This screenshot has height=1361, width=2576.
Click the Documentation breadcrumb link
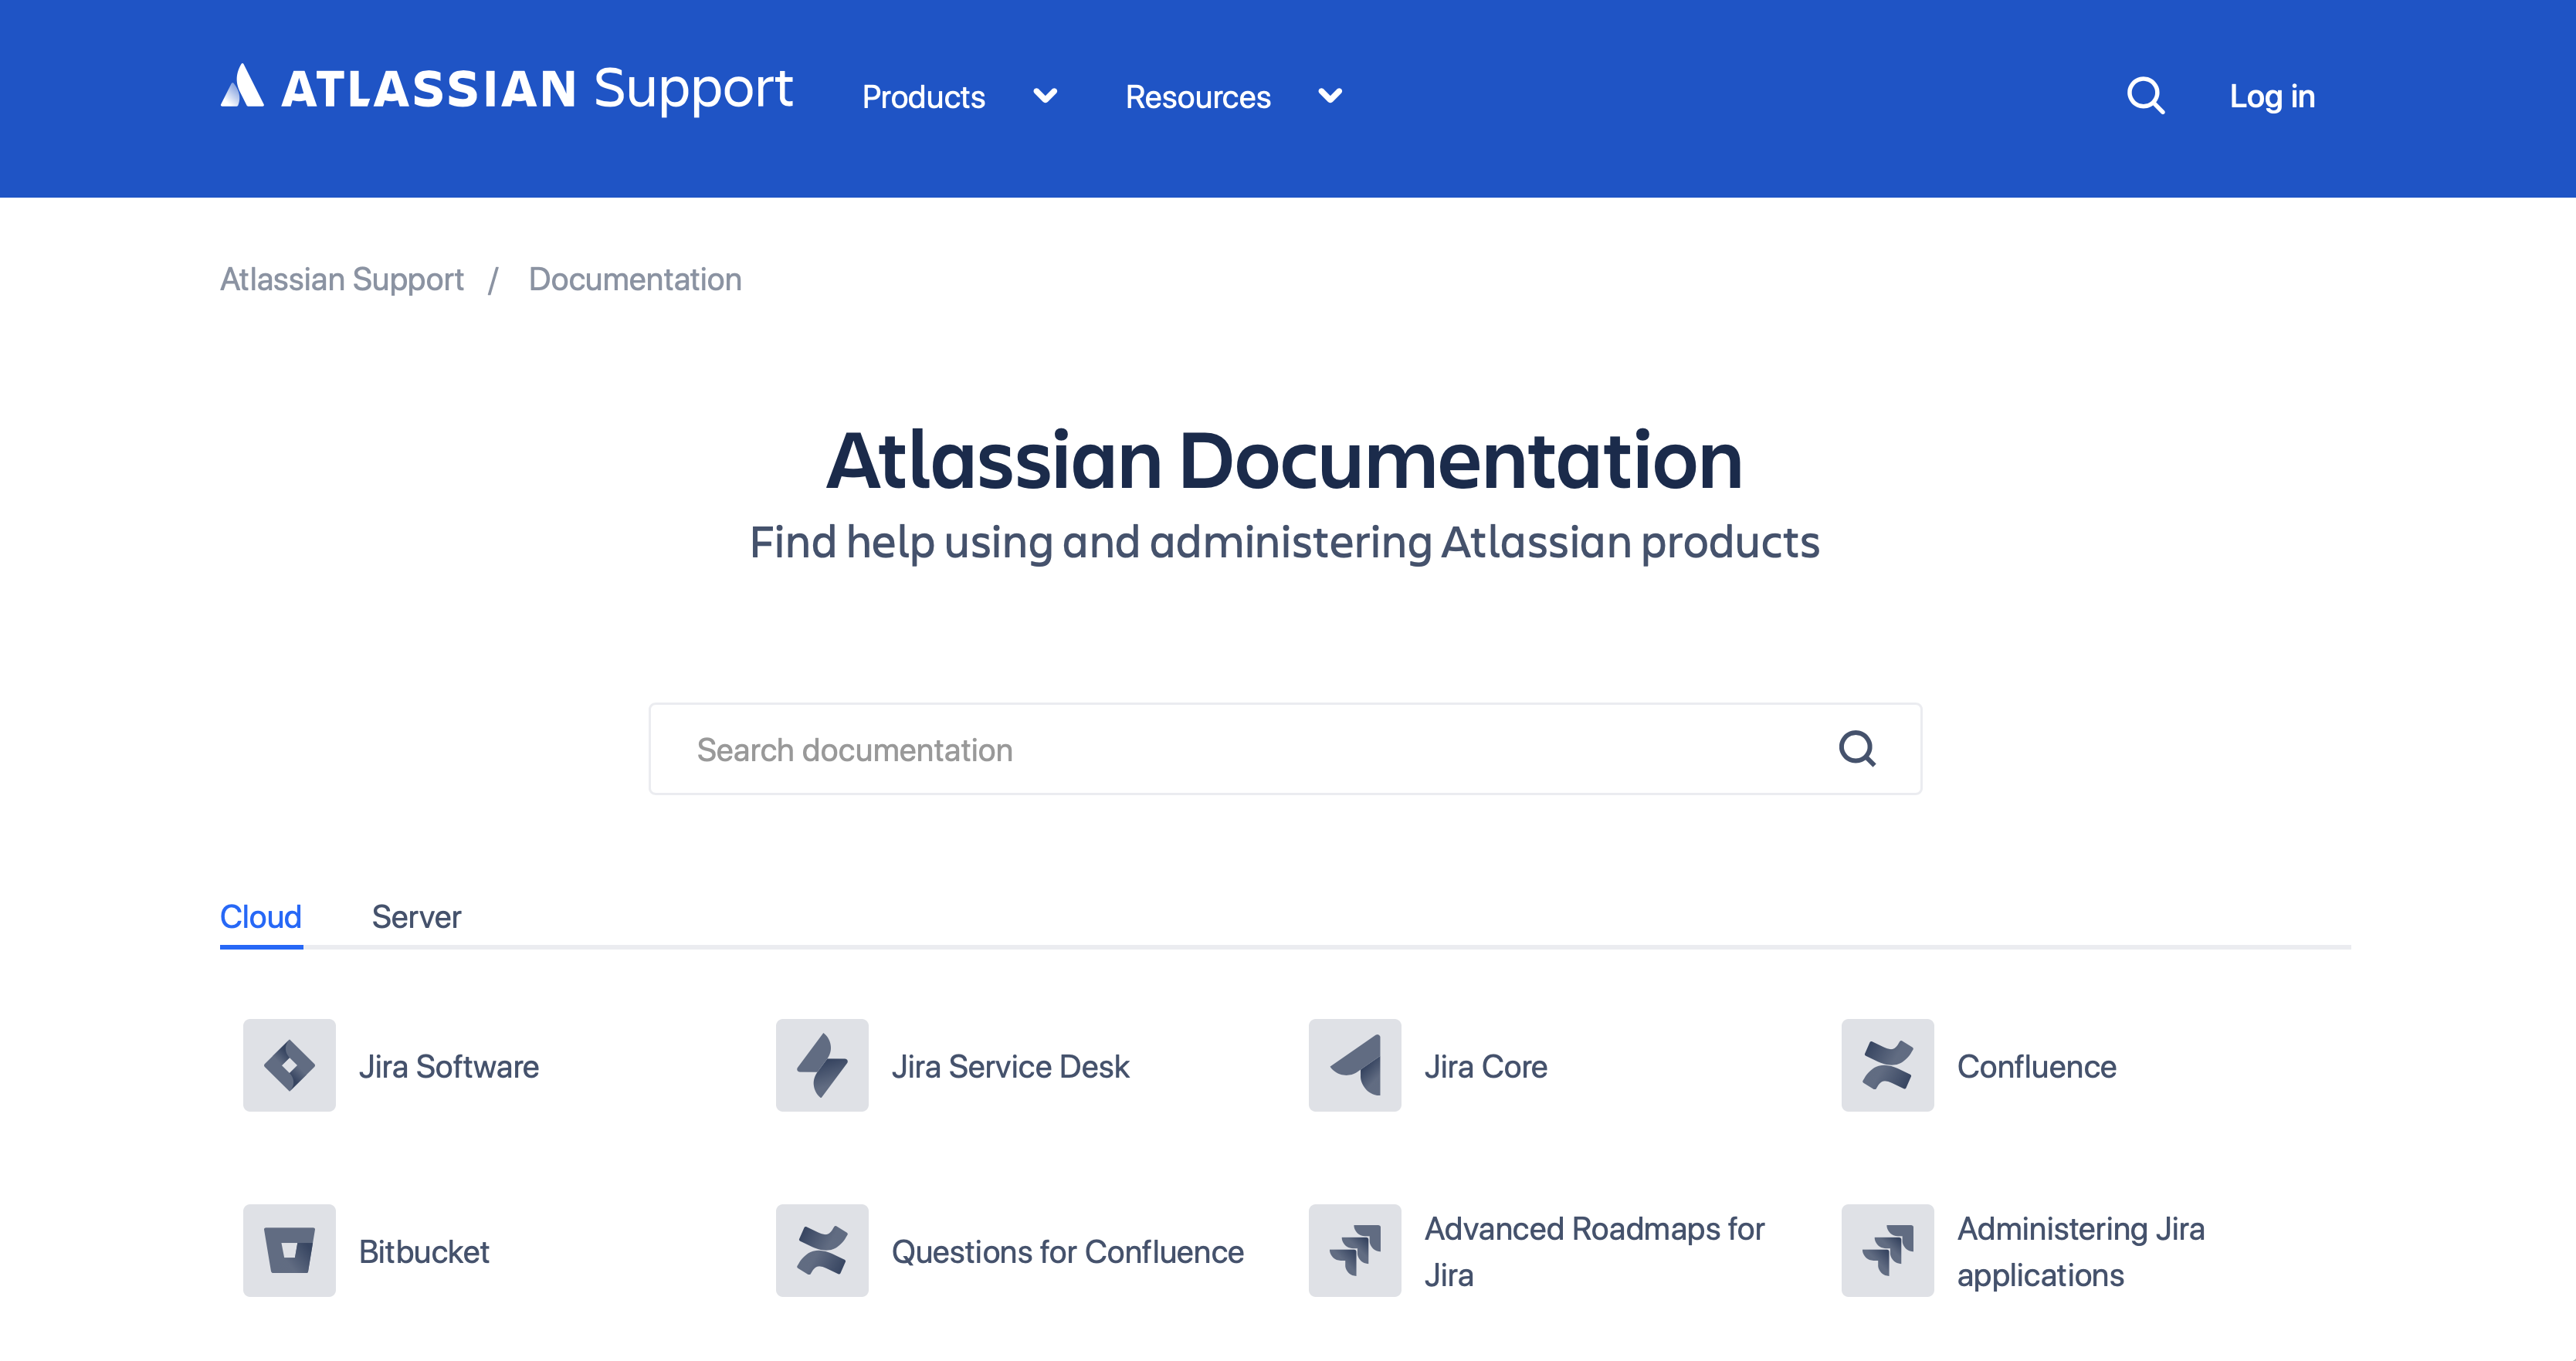tap(635, 279)
